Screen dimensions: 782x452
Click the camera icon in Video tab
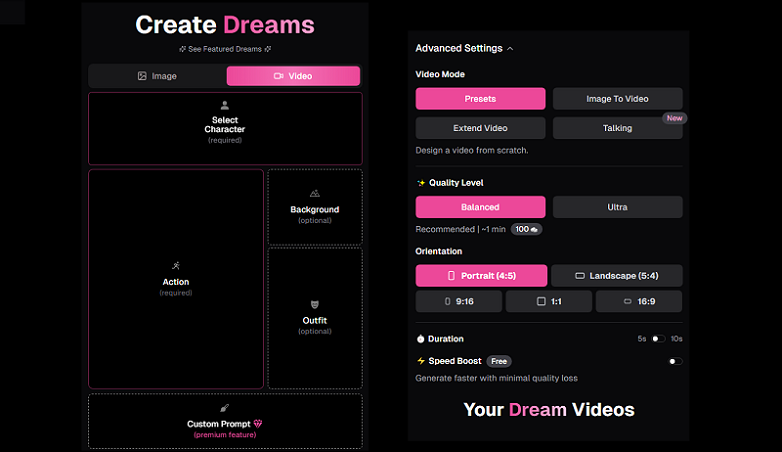click(x=278, y=76)
